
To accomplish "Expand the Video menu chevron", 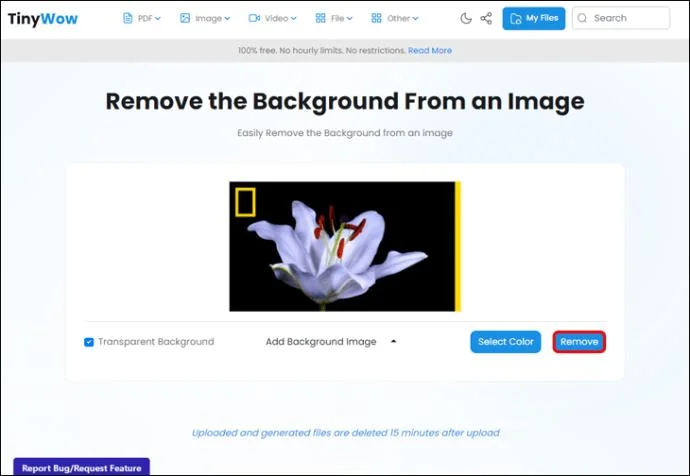I will tap(294, 18).
